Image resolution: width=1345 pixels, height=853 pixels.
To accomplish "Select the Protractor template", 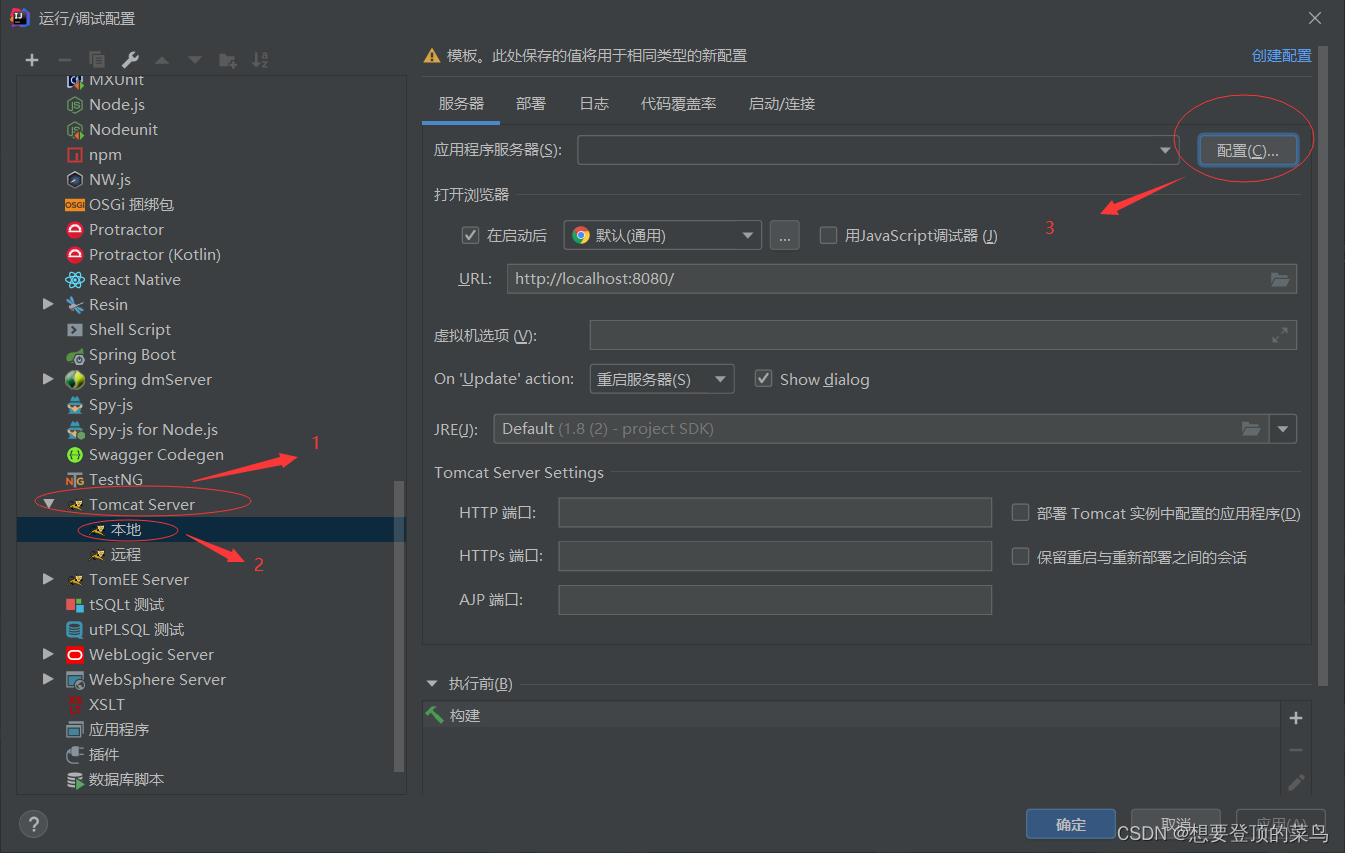I will [126, 229].
